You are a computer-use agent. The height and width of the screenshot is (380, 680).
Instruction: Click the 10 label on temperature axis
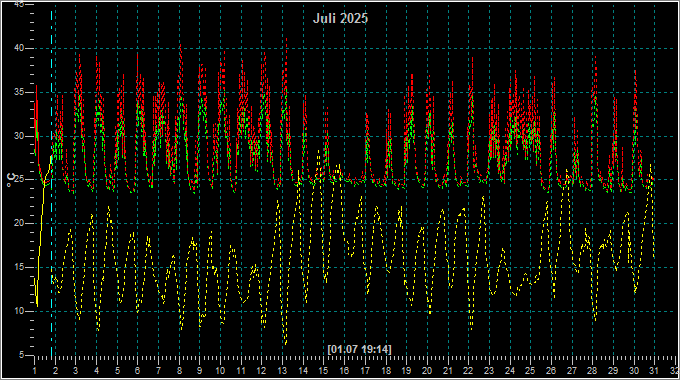click(x=20, y=311)
